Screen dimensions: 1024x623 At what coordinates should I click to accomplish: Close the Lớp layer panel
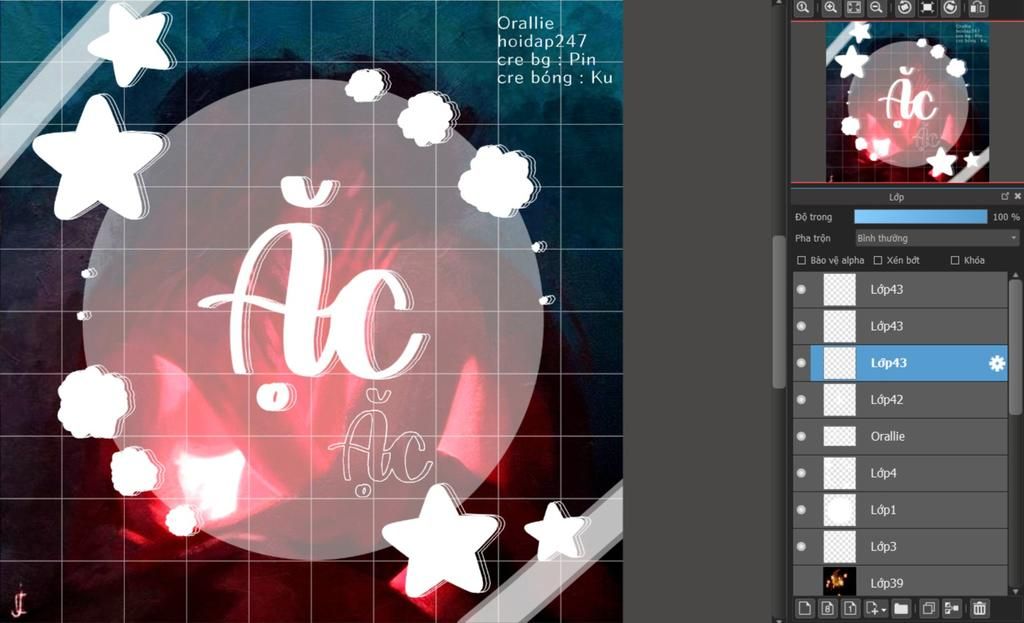[x=1017, y=196]
